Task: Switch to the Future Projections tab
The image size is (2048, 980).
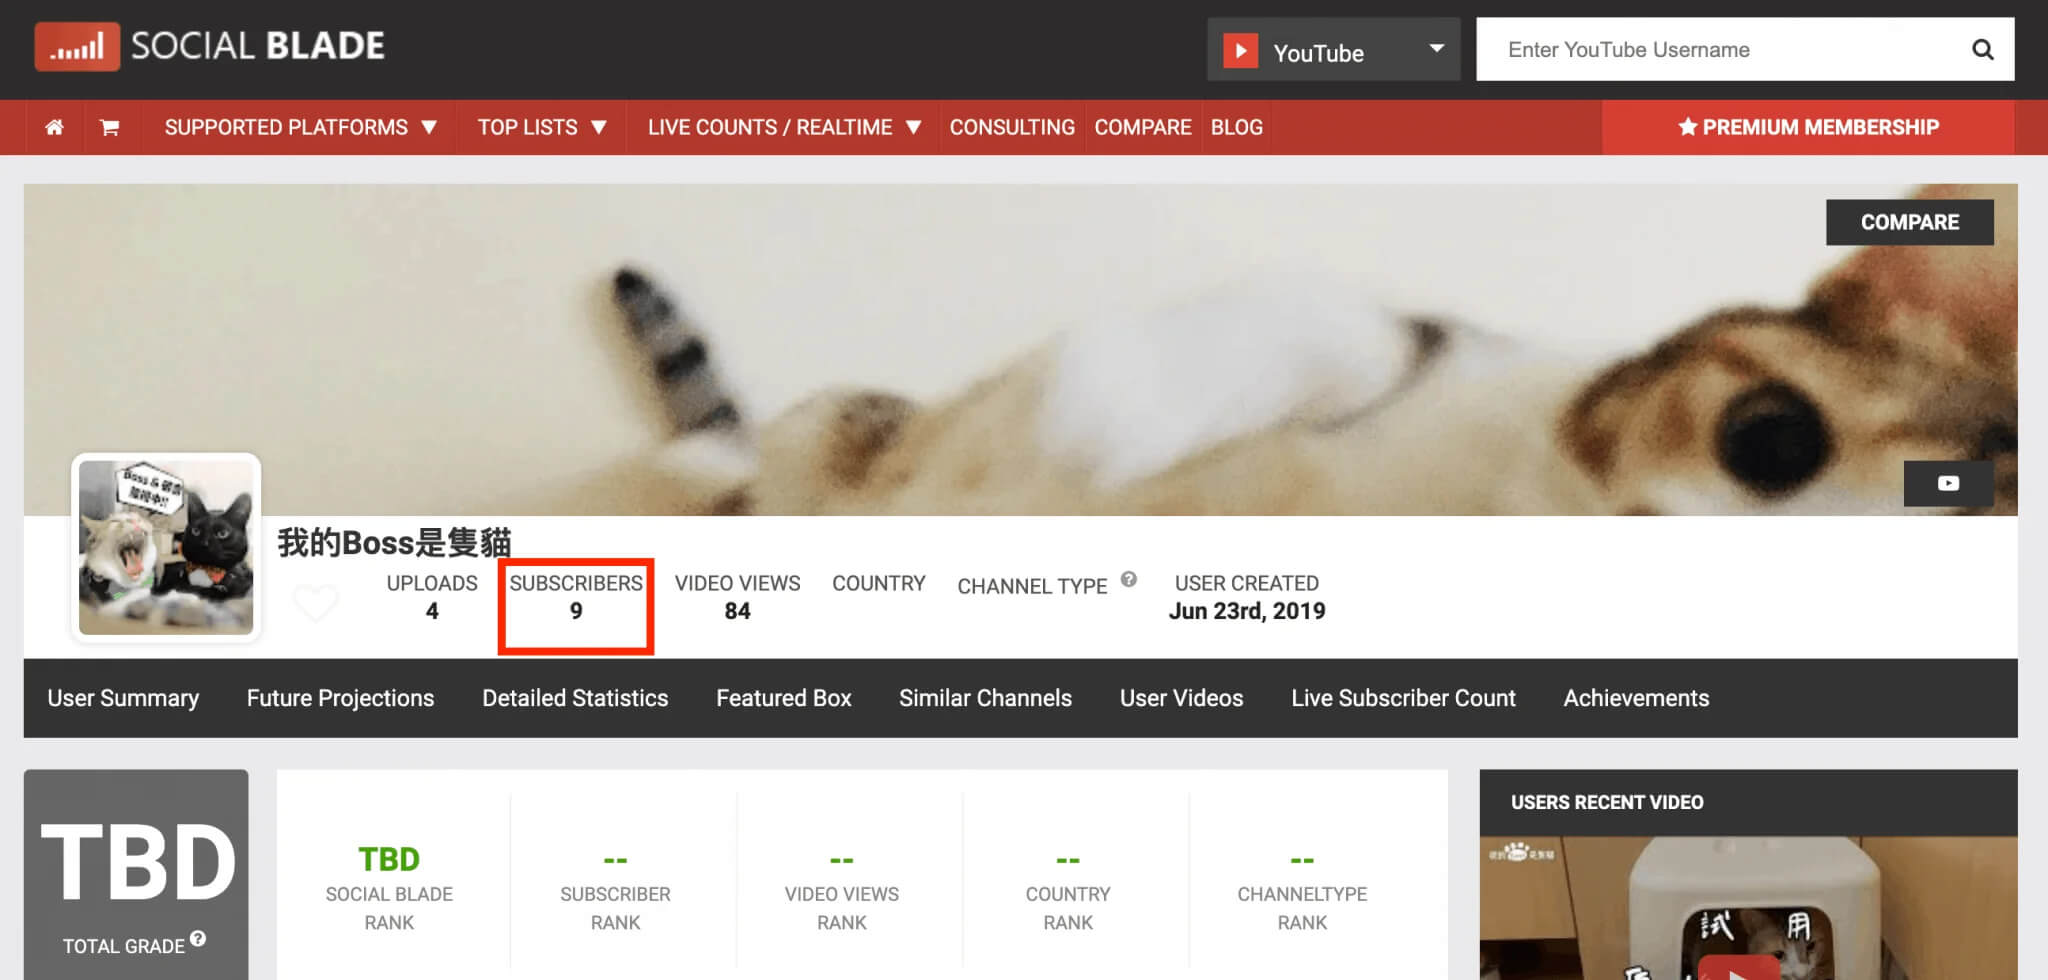Action: [x=340, y=698]
